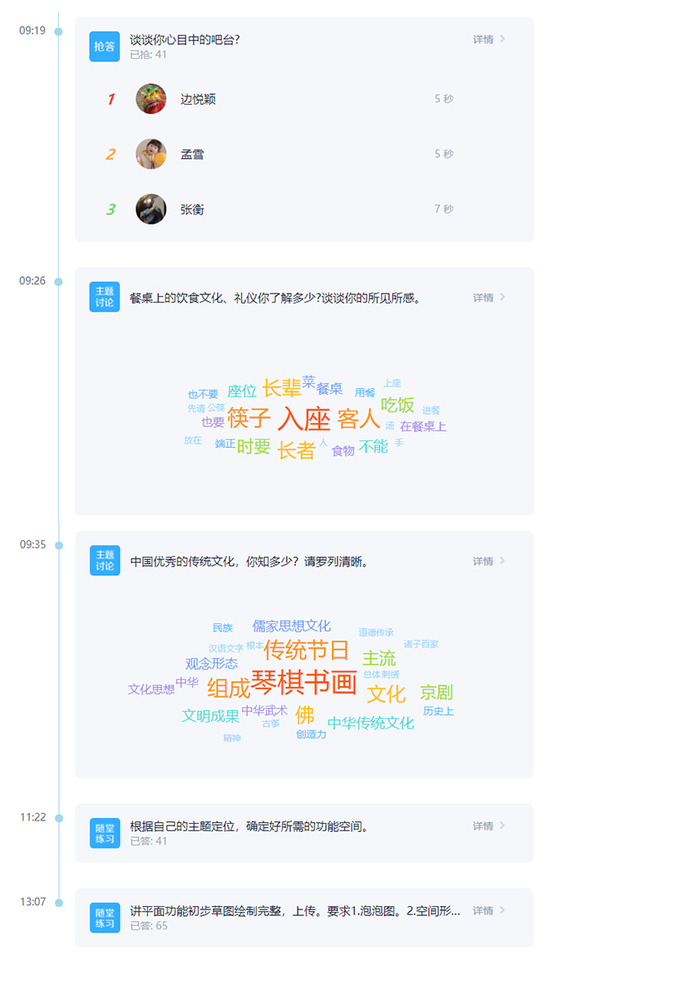Click the 主题讨论 icon for 餐桌上的饮食文化
Image resolution: width=699 pixels, height=990 pixels.
(104, 297)
